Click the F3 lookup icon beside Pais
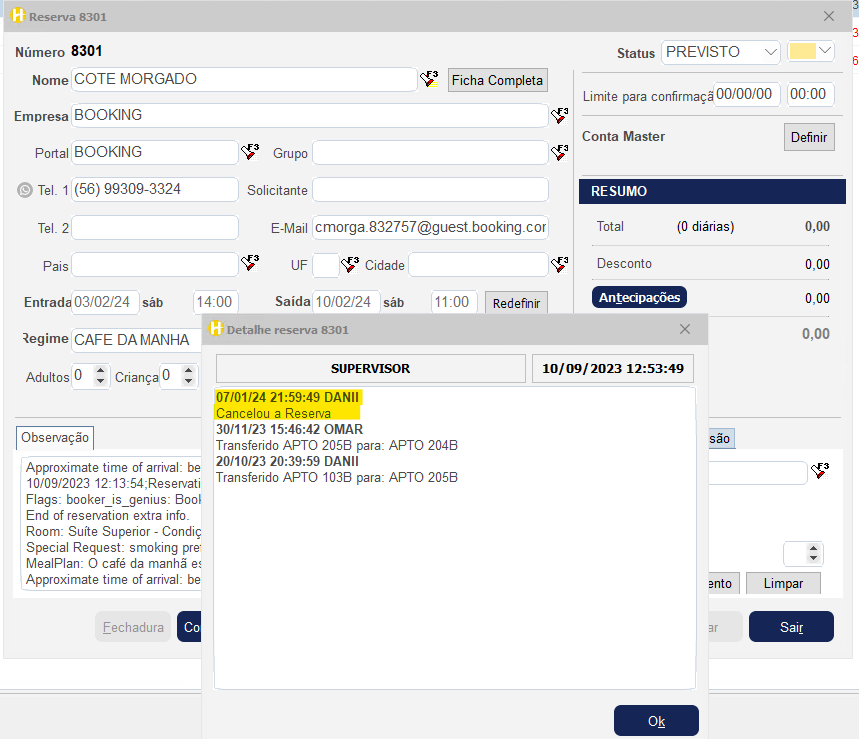The height and width of the screenshot is (739, 859). (x=250, y=264)
